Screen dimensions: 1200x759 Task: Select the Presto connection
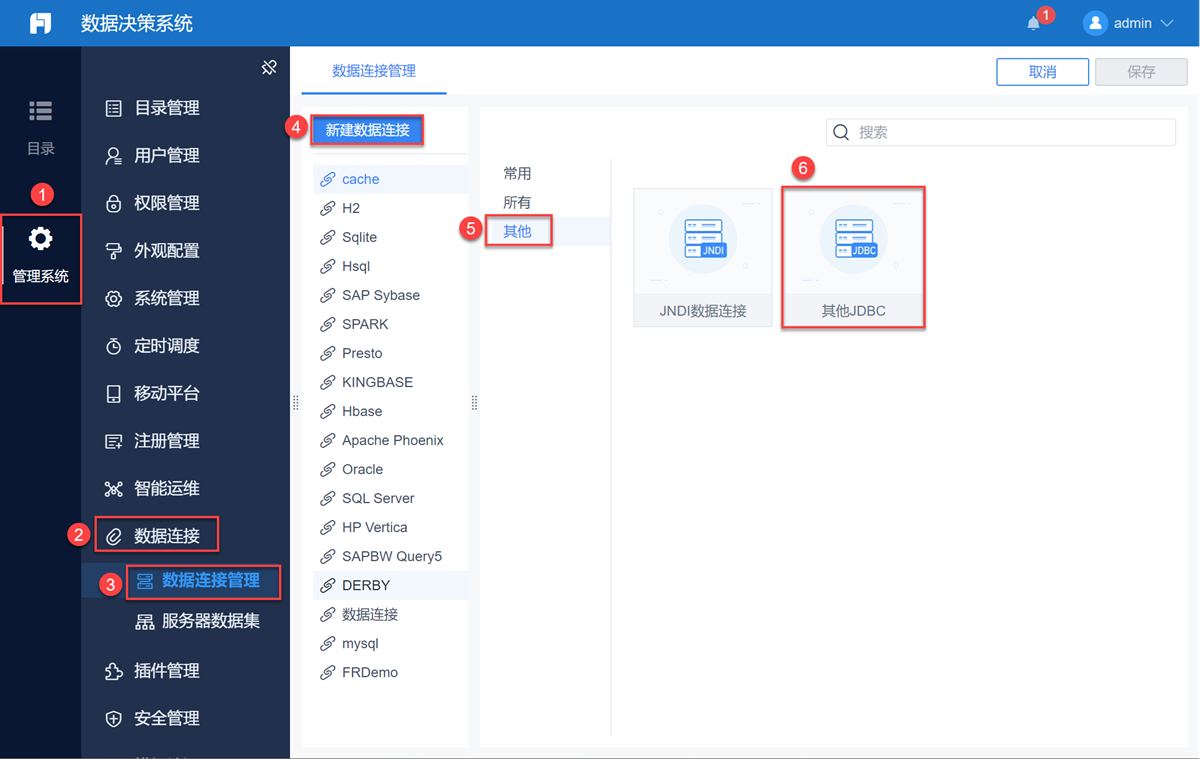point(390,354)
